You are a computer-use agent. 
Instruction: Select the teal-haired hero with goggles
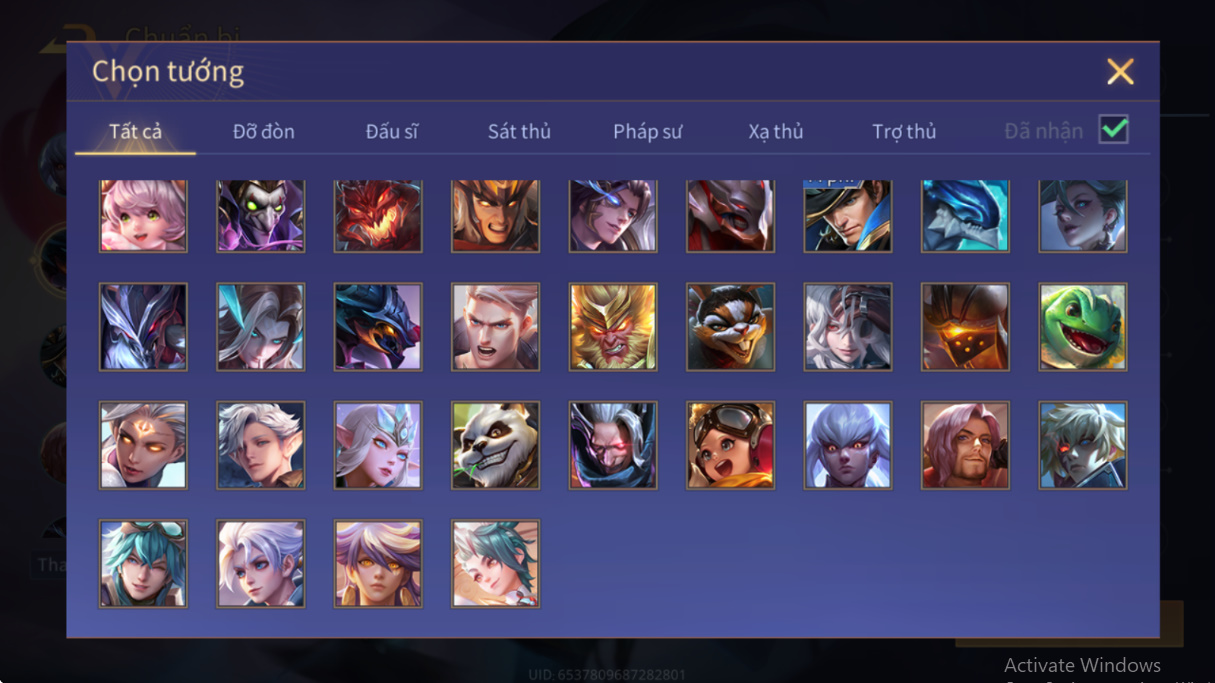tap(143, 563)
